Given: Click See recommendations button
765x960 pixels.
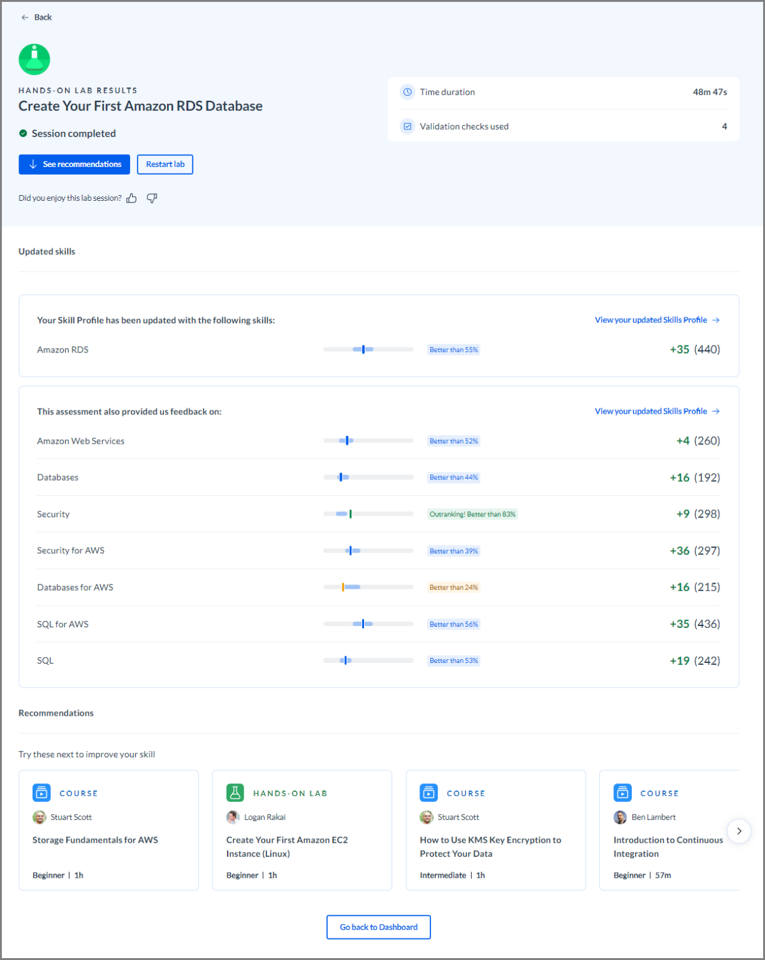Looking at the screenshot, I should pyautogui.click(x=74, y=164).
